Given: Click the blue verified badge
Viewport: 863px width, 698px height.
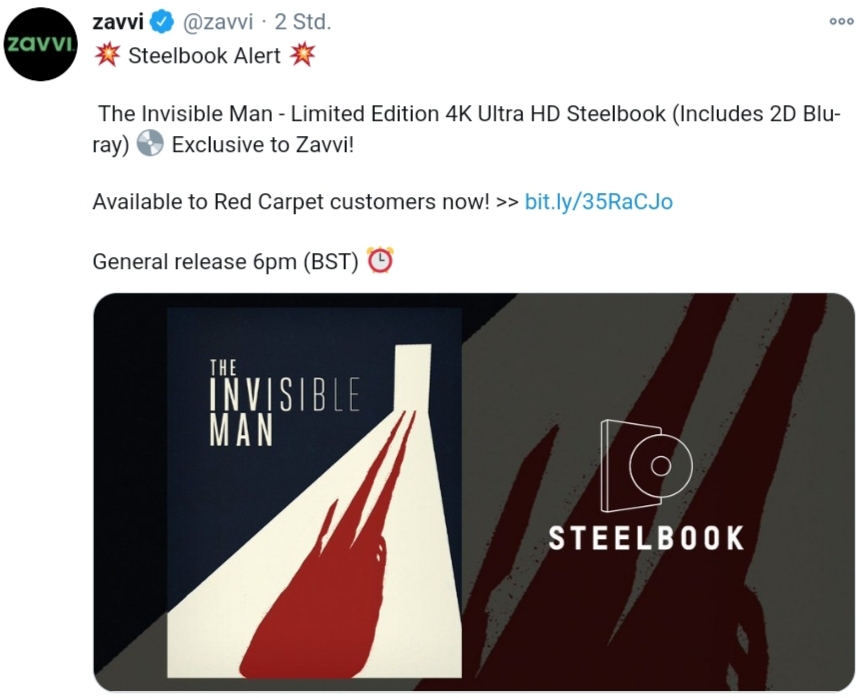Looking at the screenshot, I should tap(162, 22).
